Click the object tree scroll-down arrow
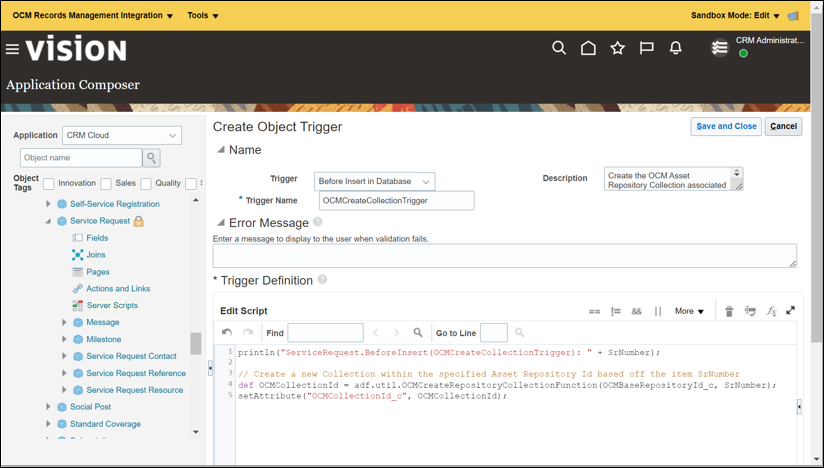Screen dimensions: 824x468 point(196,432)
